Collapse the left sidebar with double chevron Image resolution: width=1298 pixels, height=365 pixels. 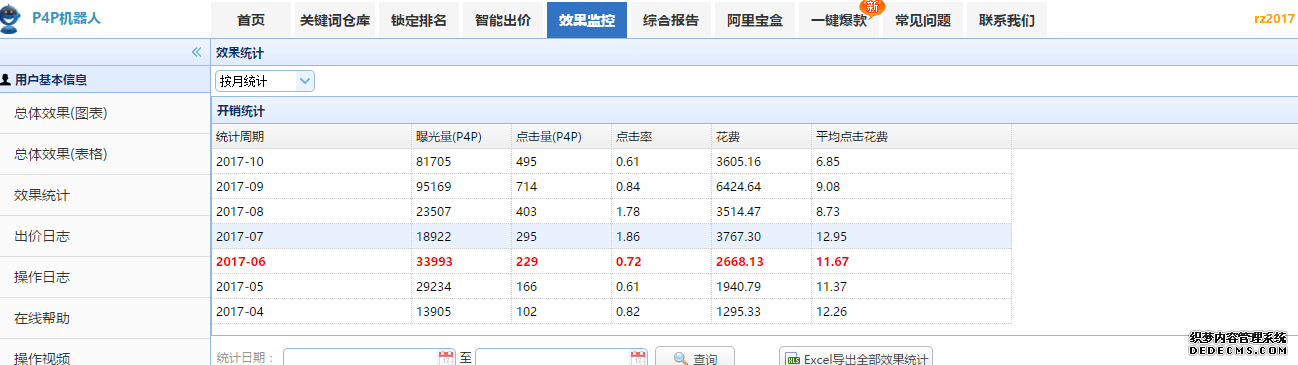197,52
